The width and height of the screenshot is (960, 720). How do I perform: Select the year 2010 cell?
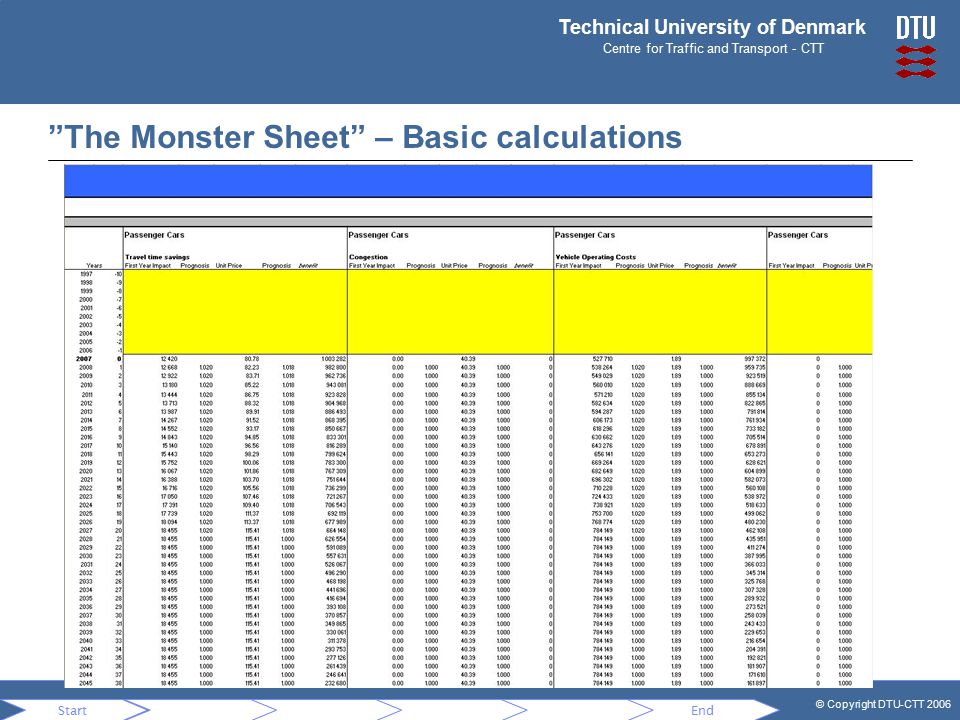pyautogui.click(x=86, y=385)
